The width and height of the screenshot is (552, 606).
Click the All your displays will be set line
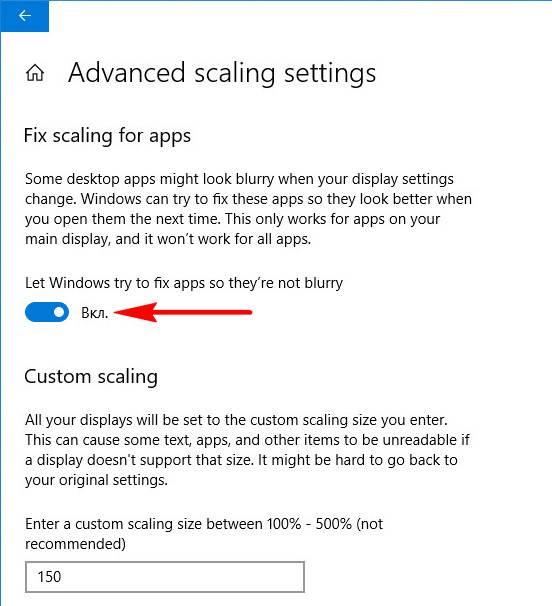click(236, 420)
